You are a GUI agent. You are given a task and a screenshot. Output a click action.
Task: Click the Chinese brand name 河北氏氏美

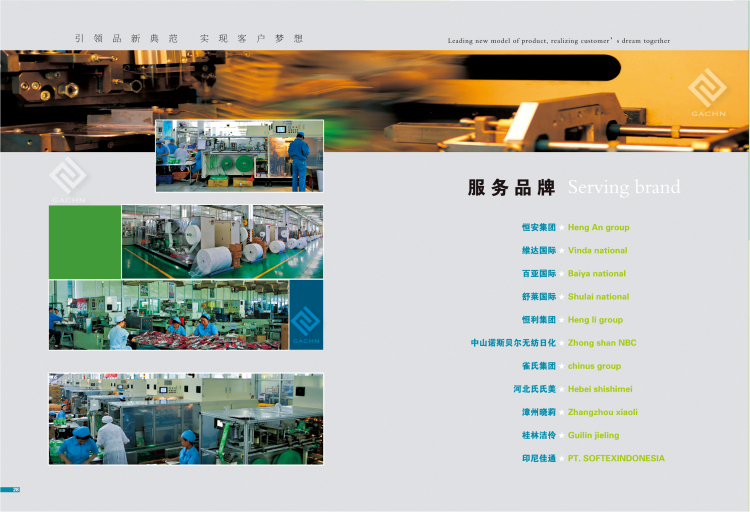coord(534,389)
